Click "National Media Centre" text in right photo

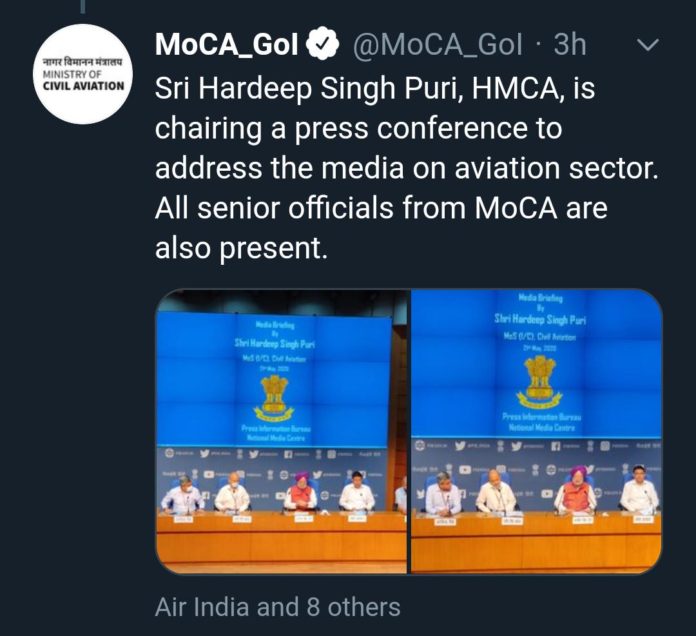pyautogui.click(x=540, y=427)
